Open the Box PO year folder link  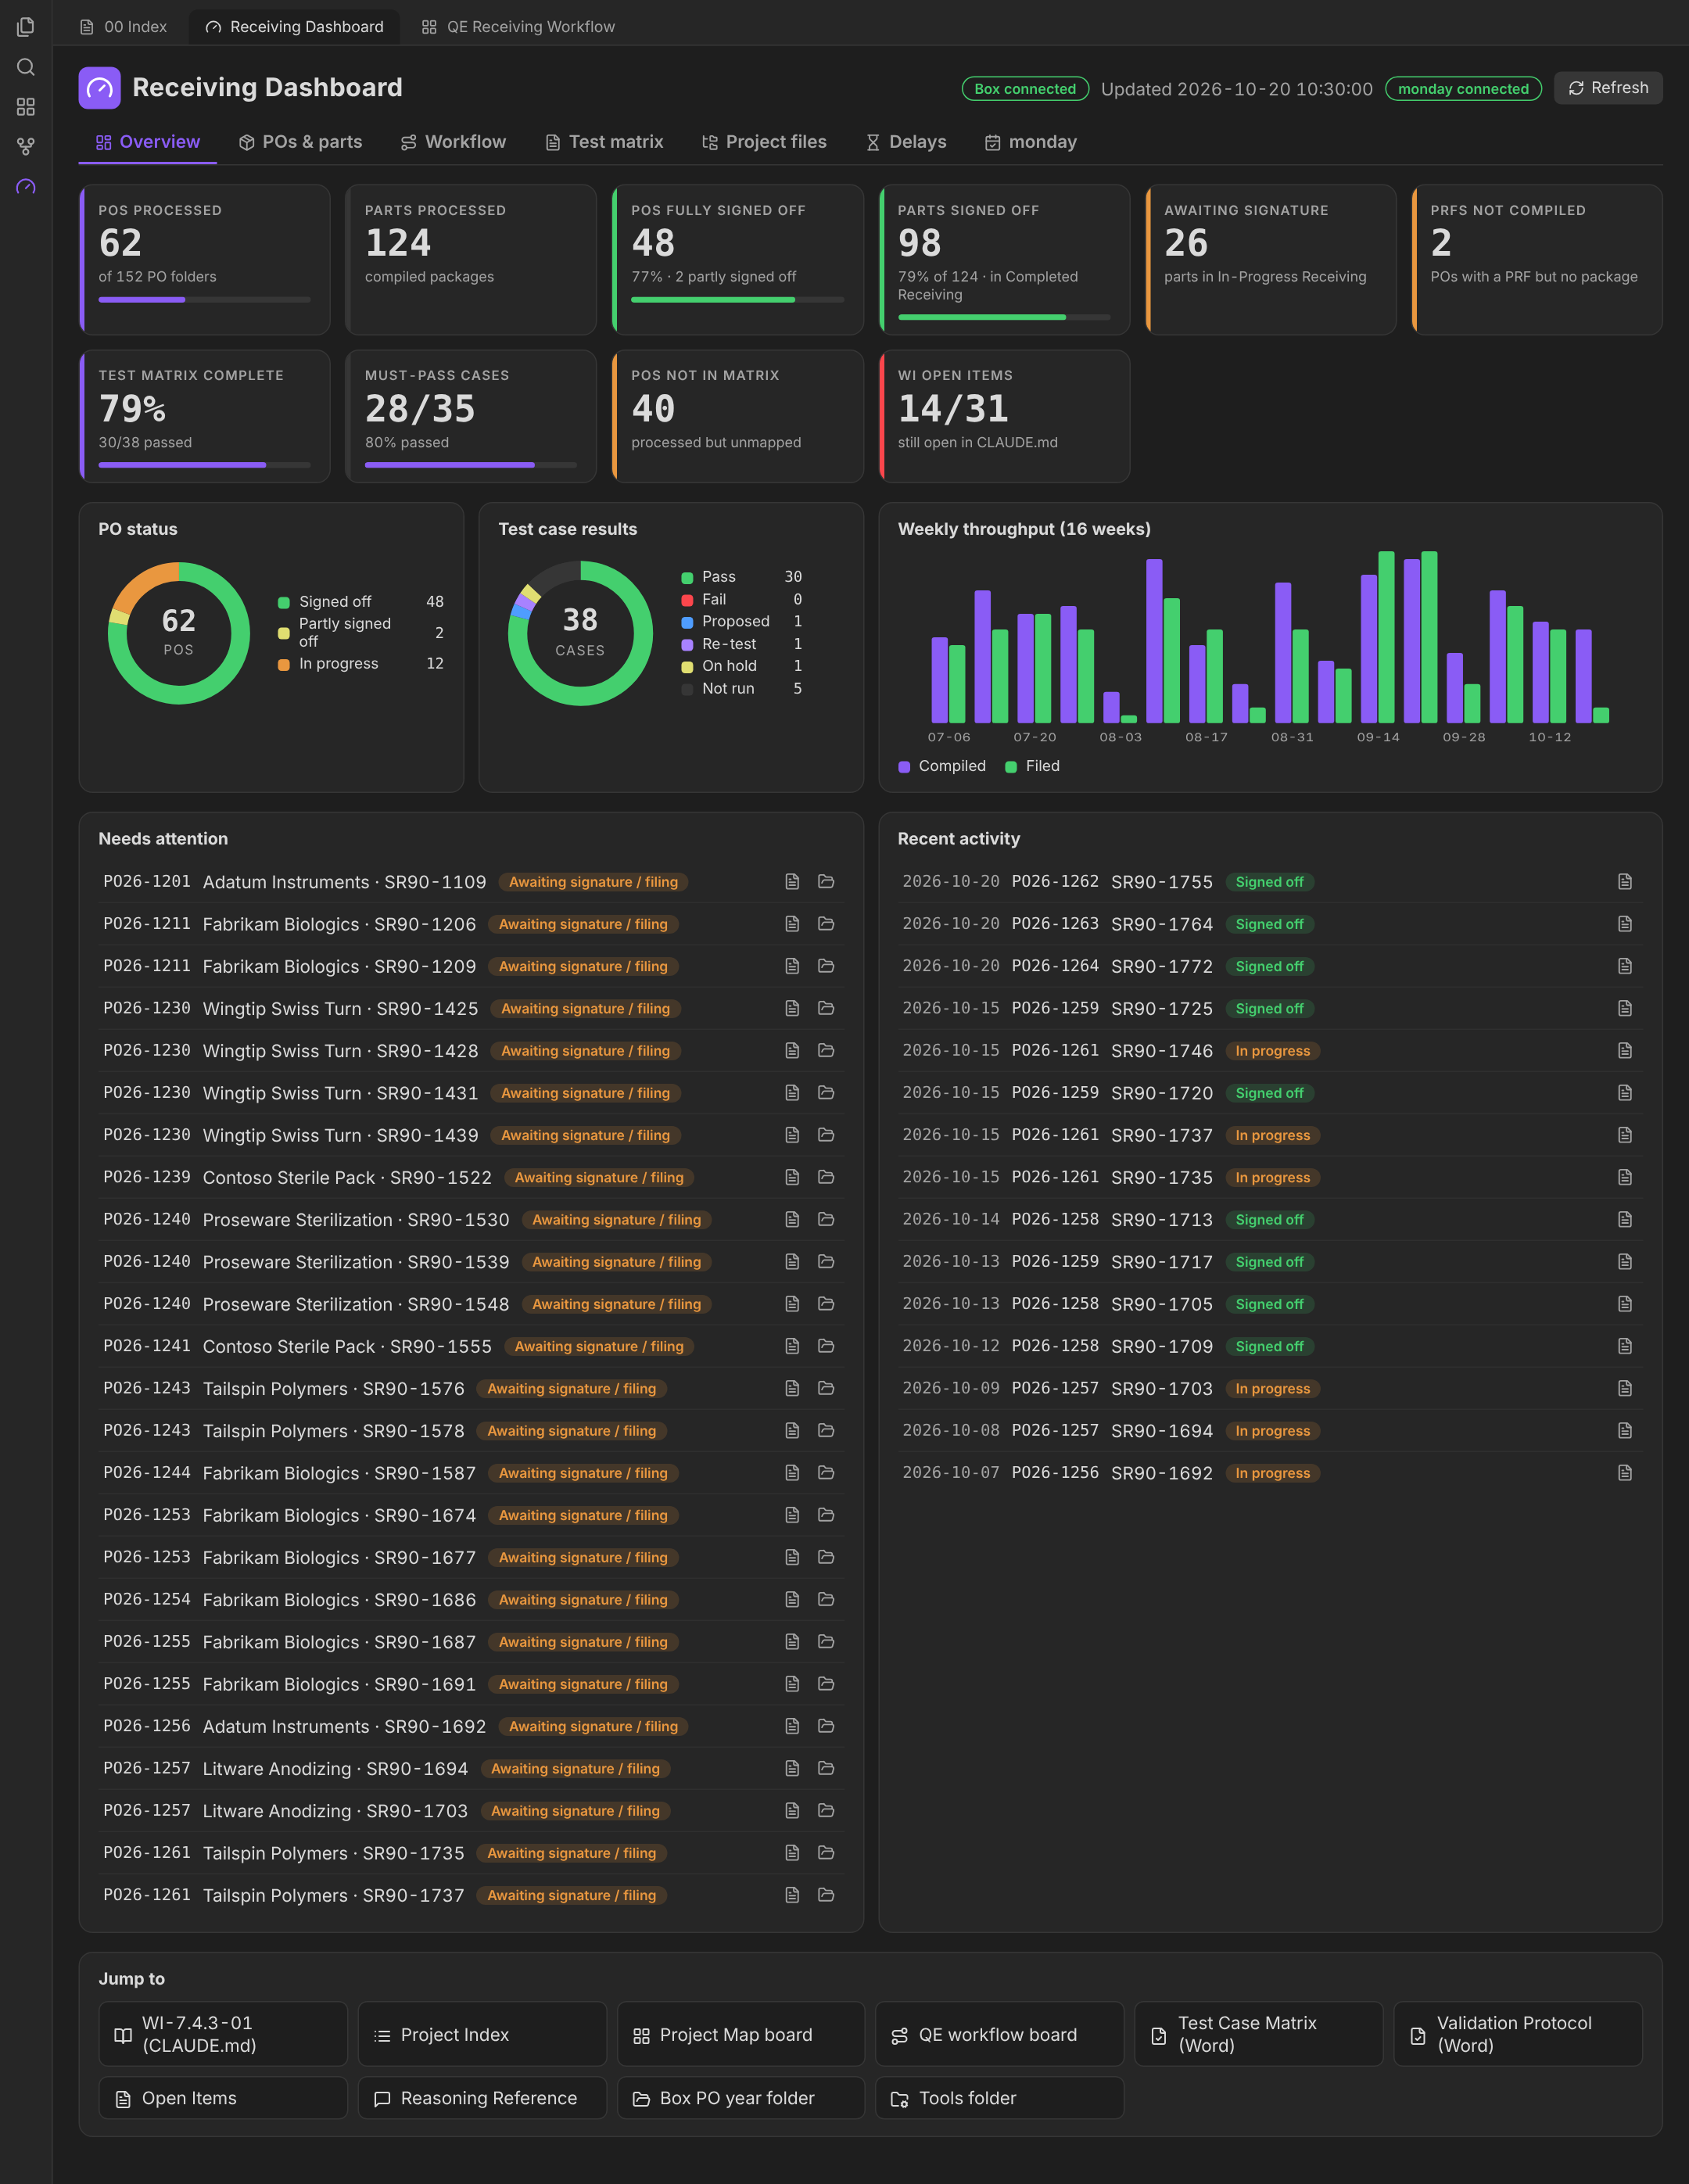740,2098
